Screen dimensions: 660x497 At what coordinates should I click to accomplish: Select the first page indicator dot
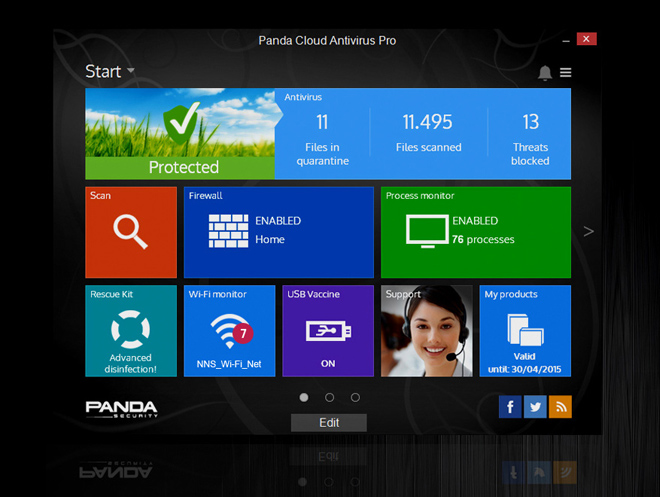click(x=304, y=397)
